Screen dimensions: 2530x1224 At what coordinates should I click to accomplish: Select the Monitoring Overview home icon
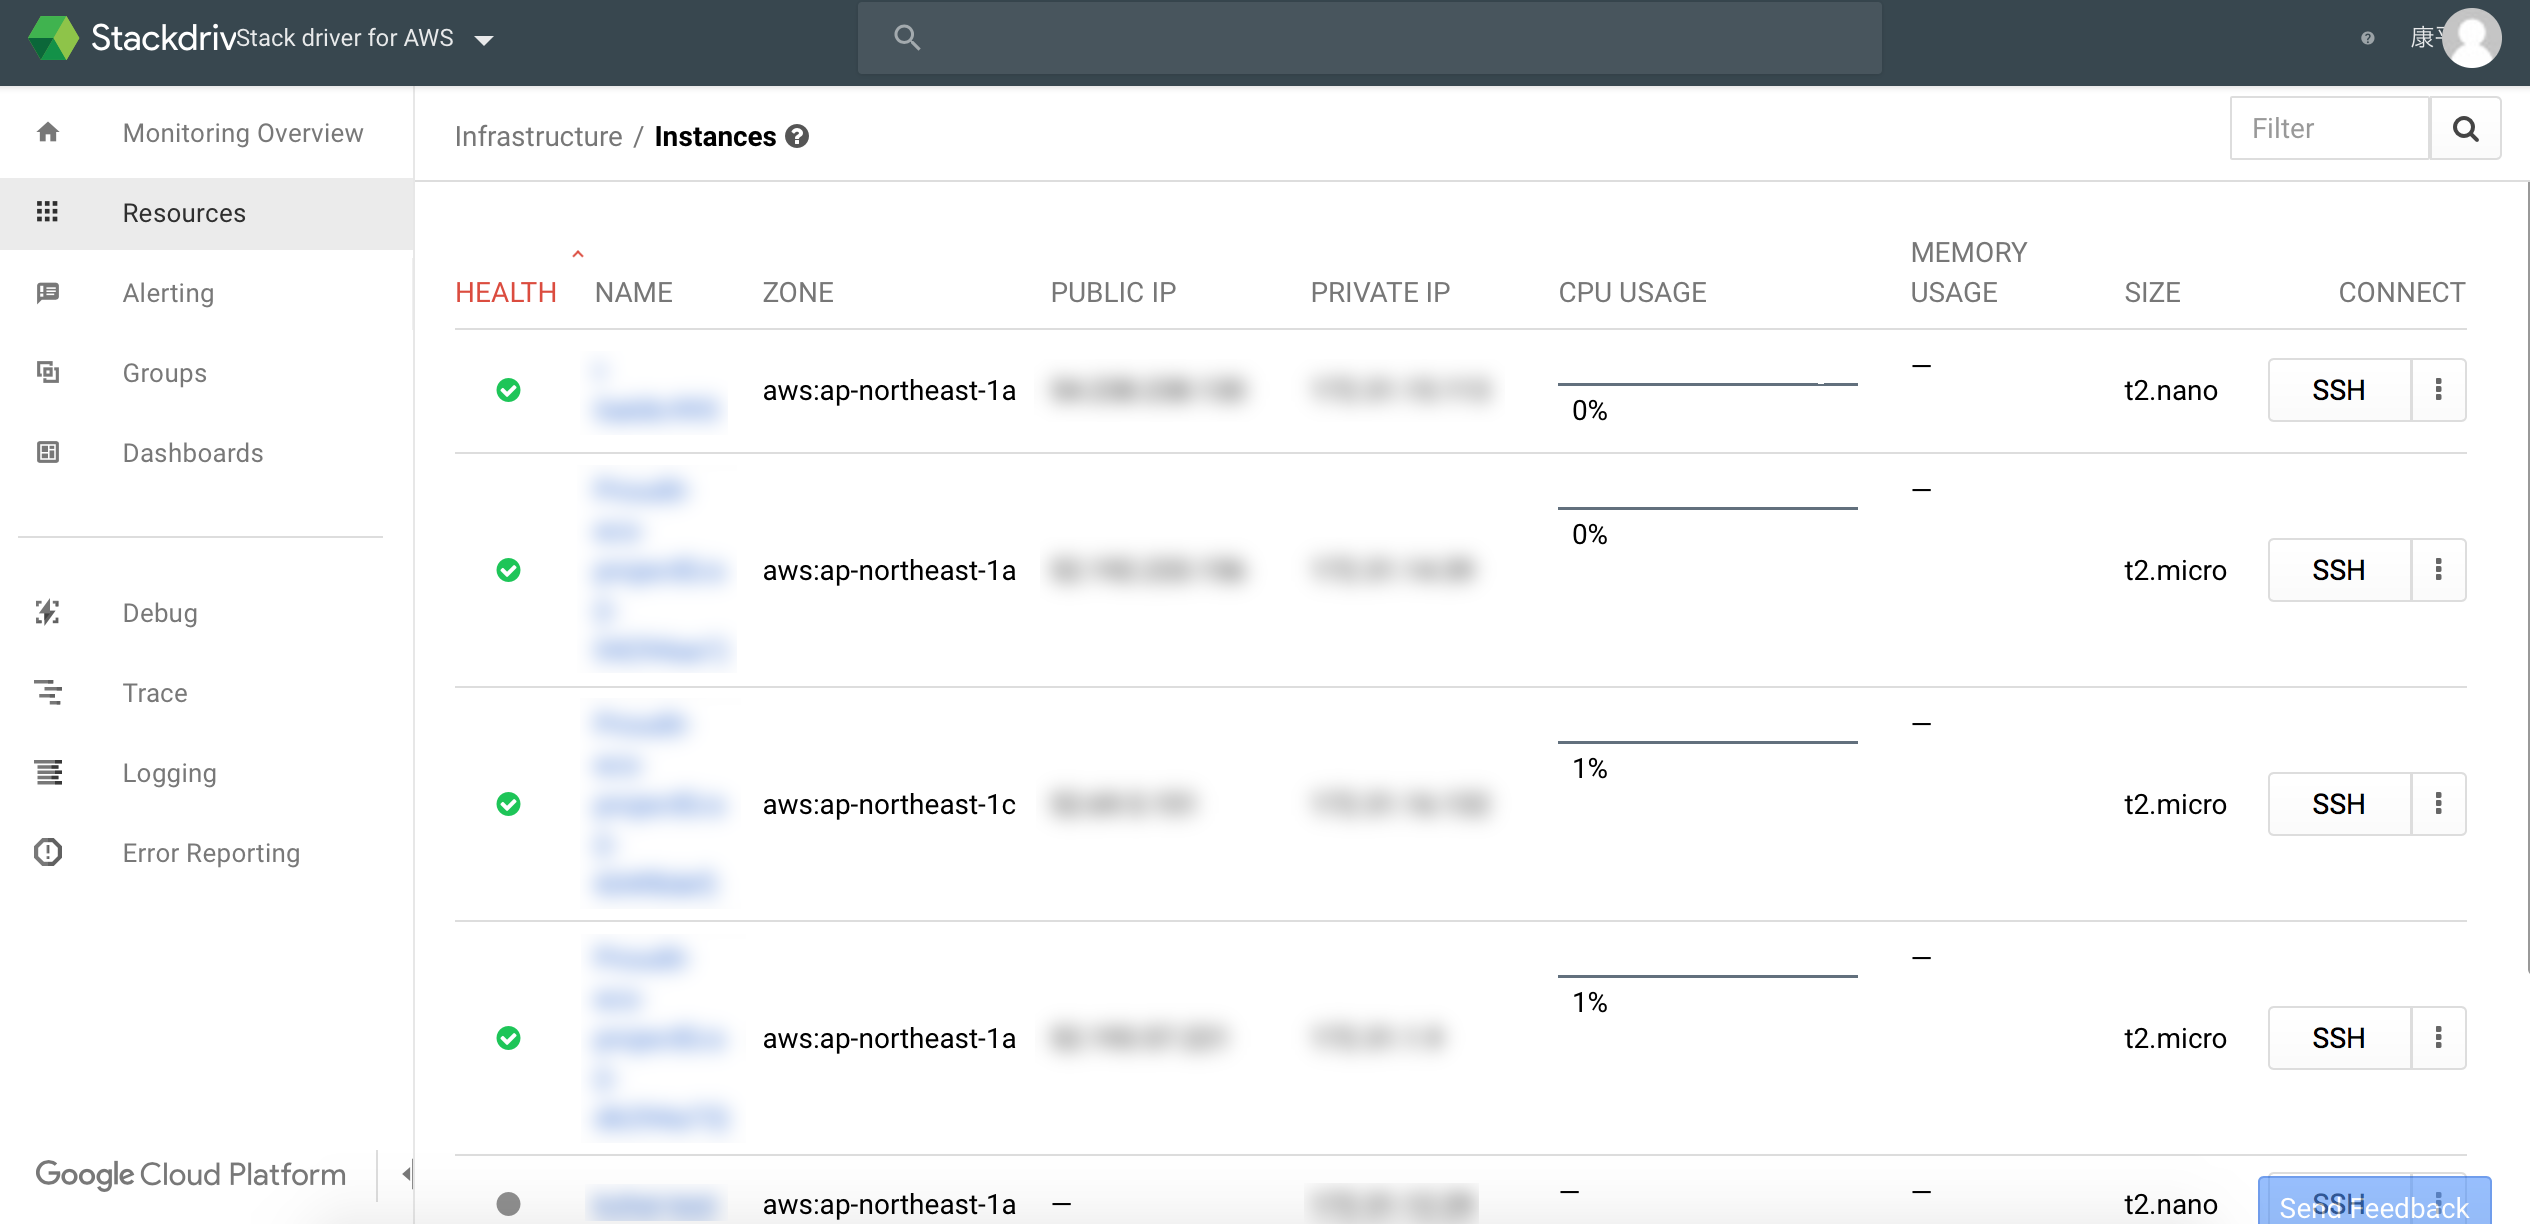(47, 132)
